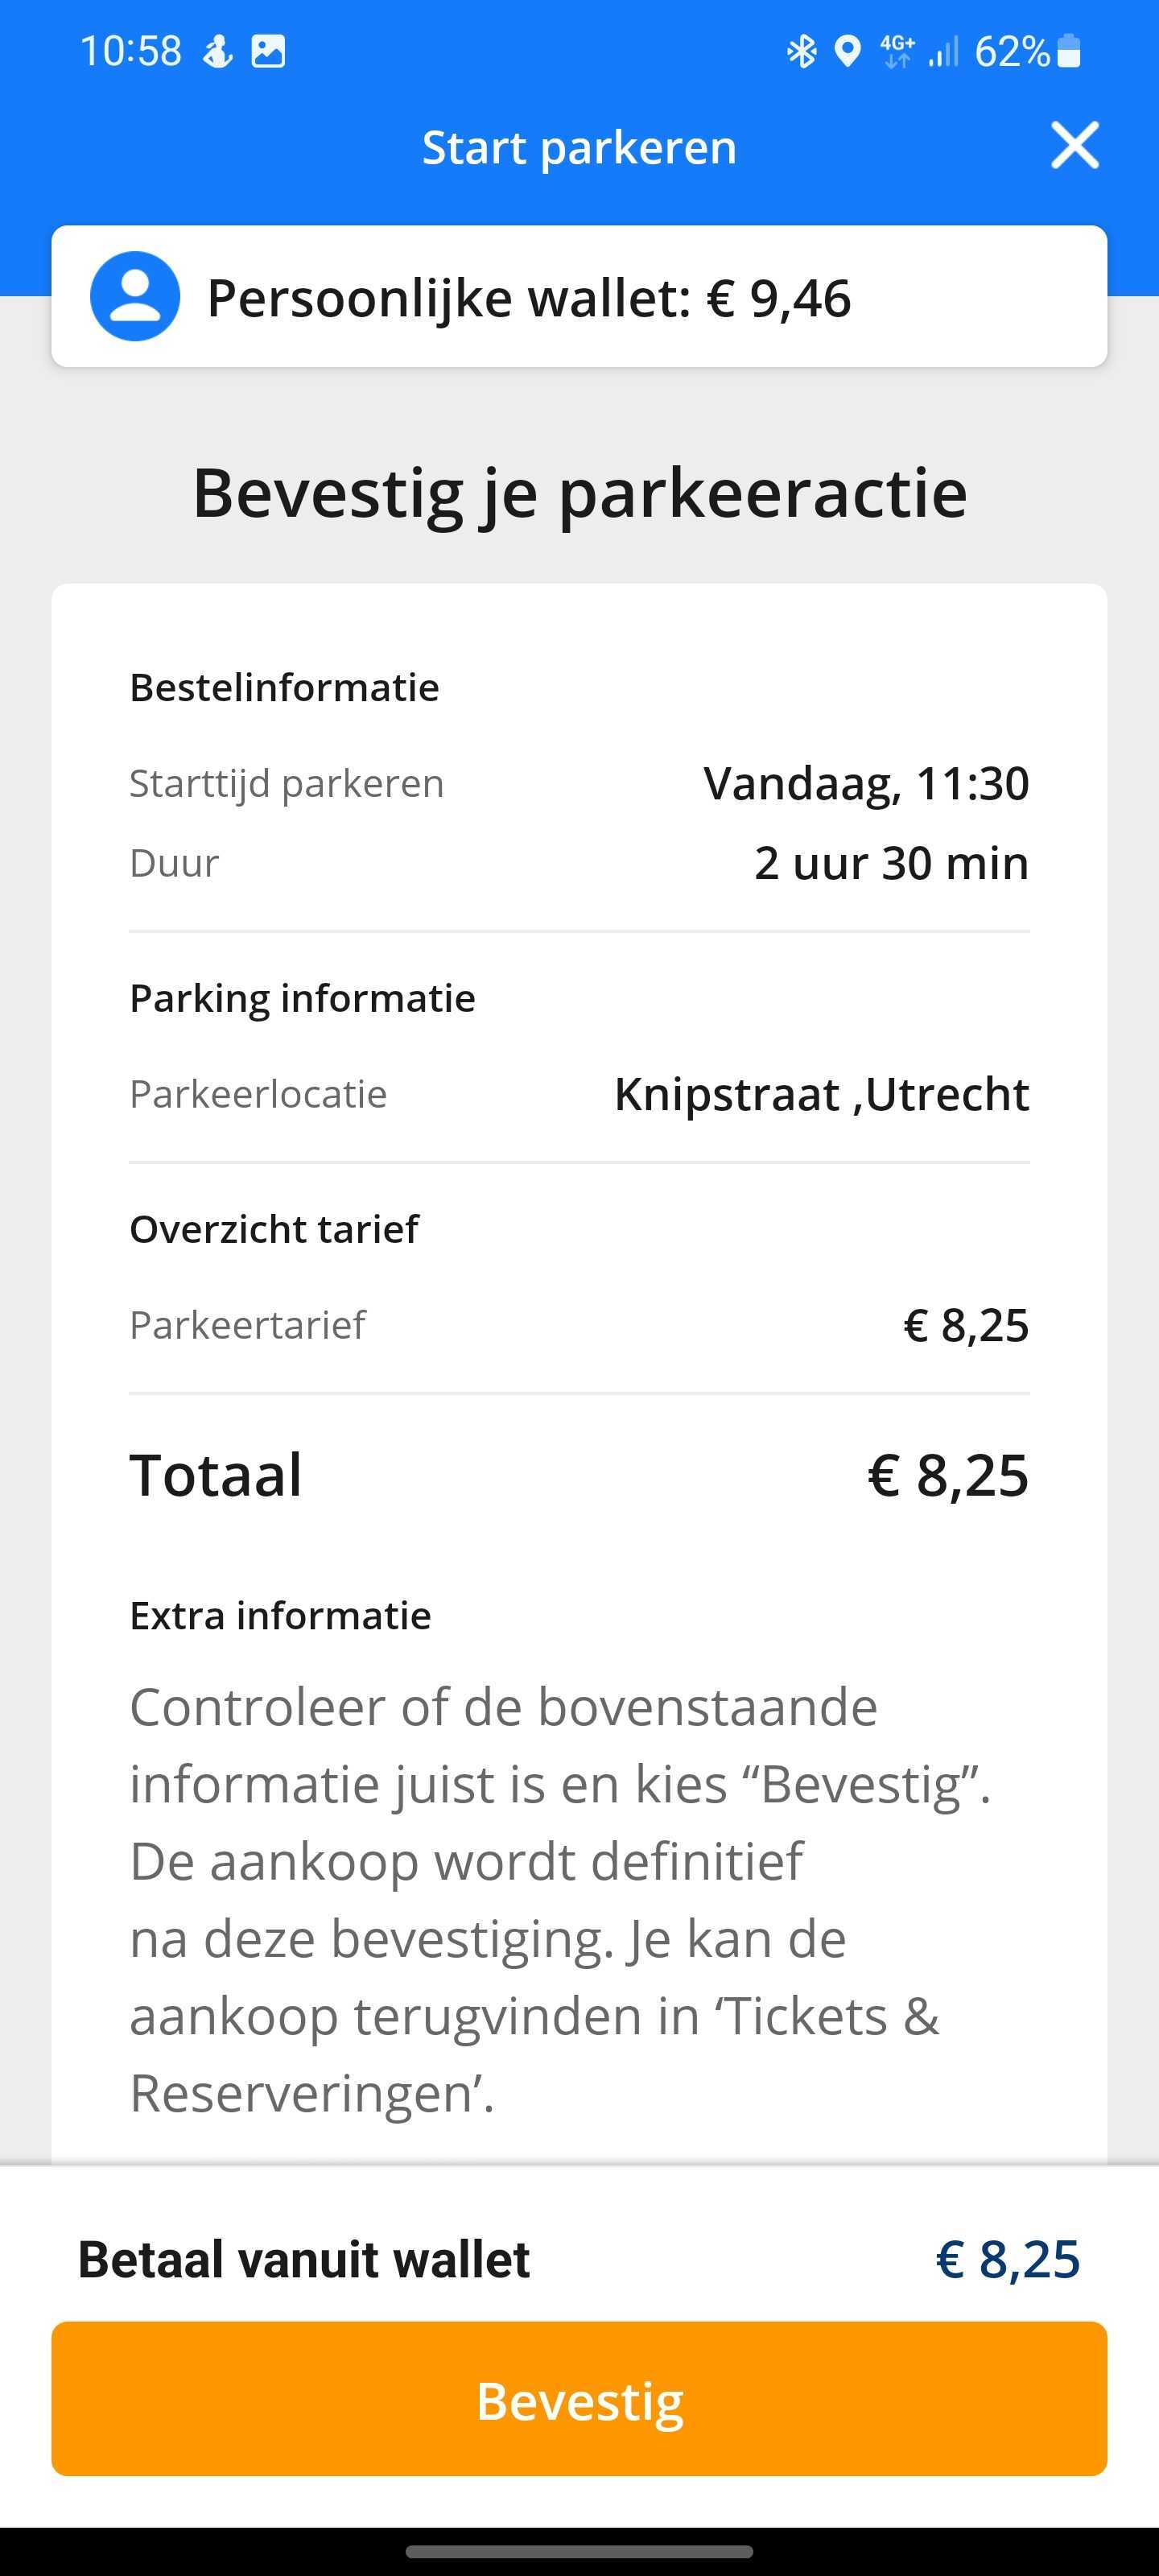Image resolution: width=1159 pixels, height=2576 pixels.
Task: Close the Start parkeren screen with X
Action: [1075, 146]
